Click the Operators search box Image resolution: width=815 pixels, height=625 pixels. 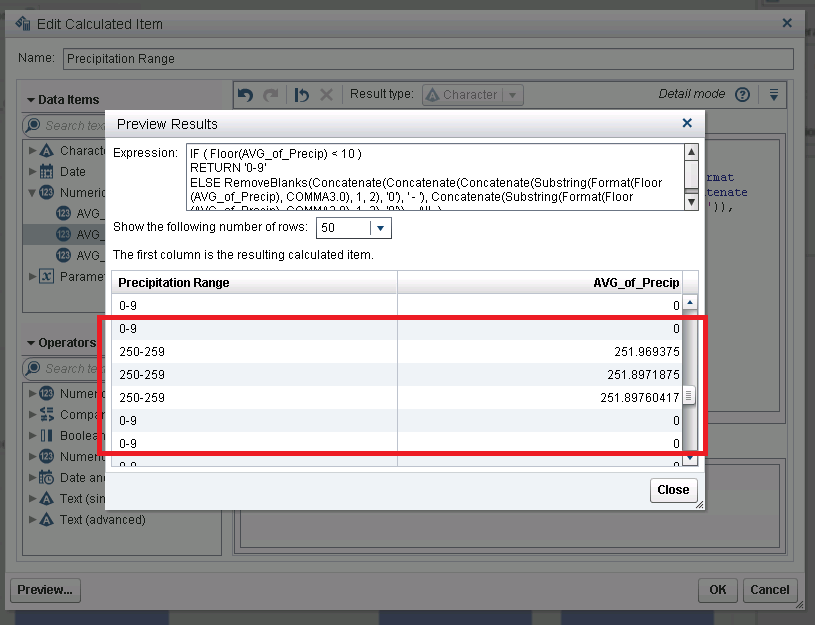pyautogui.click(x=64, y=368)
